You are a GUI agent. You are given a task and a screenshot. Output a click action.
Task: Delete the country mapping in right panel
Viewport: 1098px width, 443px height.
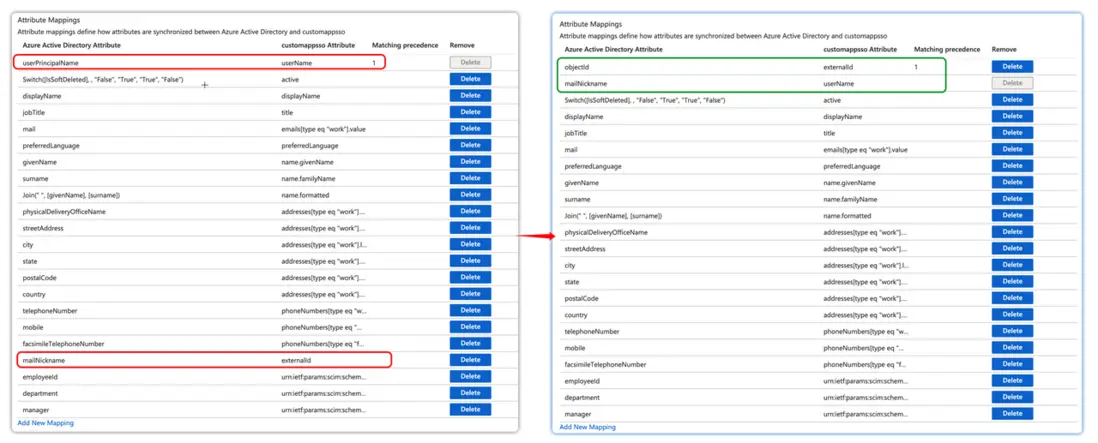point(1012,314)
